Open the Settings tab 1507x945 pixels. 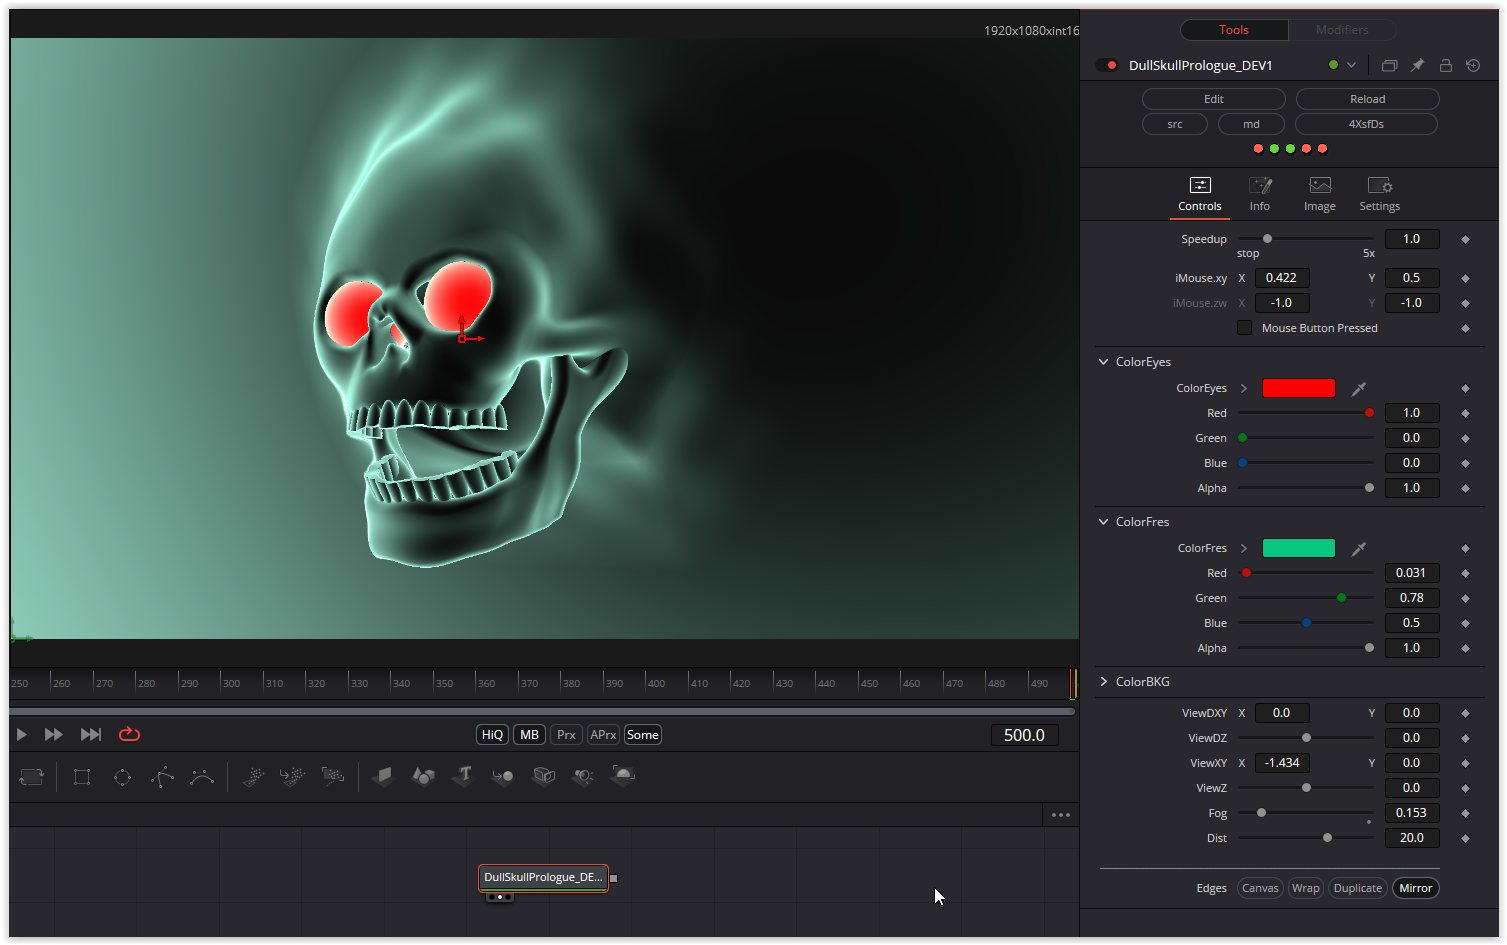pyautogui.click(x=1380, y=195)
